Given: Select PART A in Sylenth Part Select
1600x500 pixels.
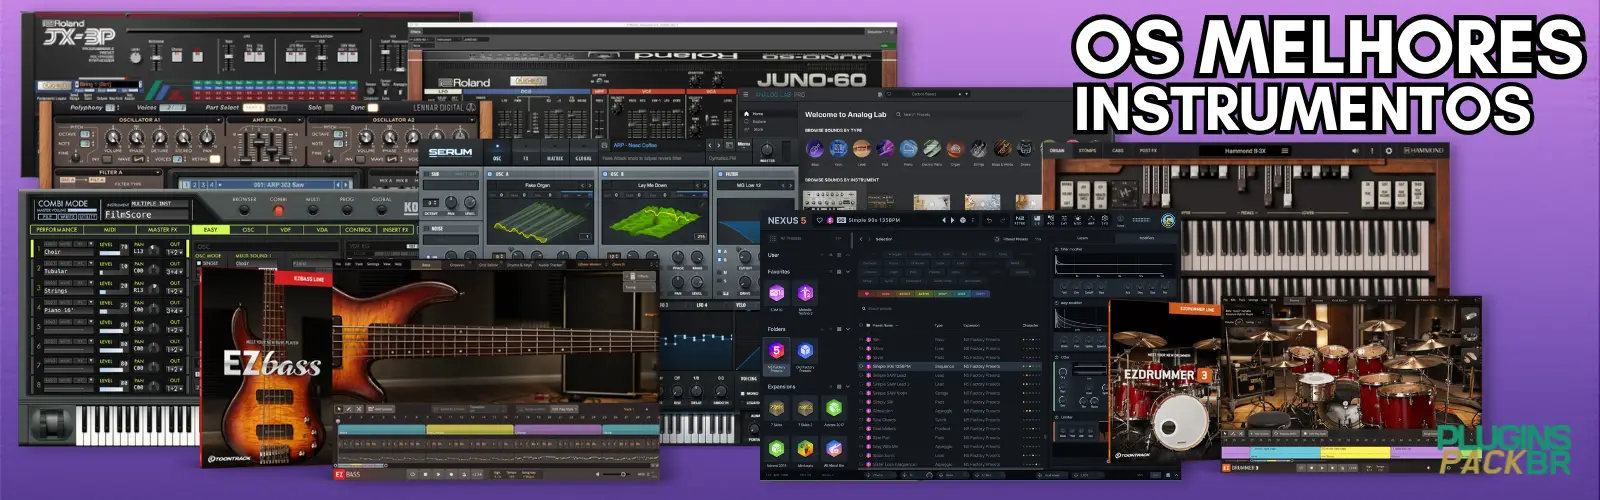Looking at the screenshot, I should tap(254, 107).
